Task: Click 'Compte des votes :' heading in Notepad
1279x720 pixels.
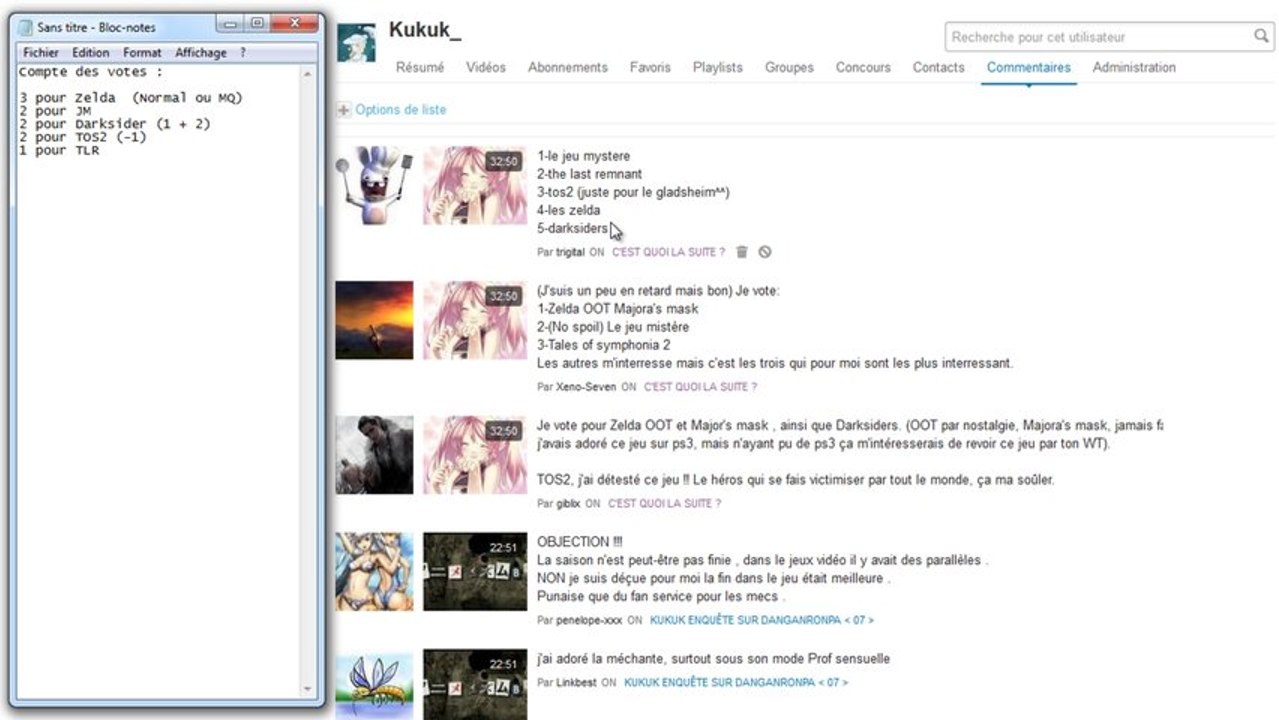Action: pos(91,72)
